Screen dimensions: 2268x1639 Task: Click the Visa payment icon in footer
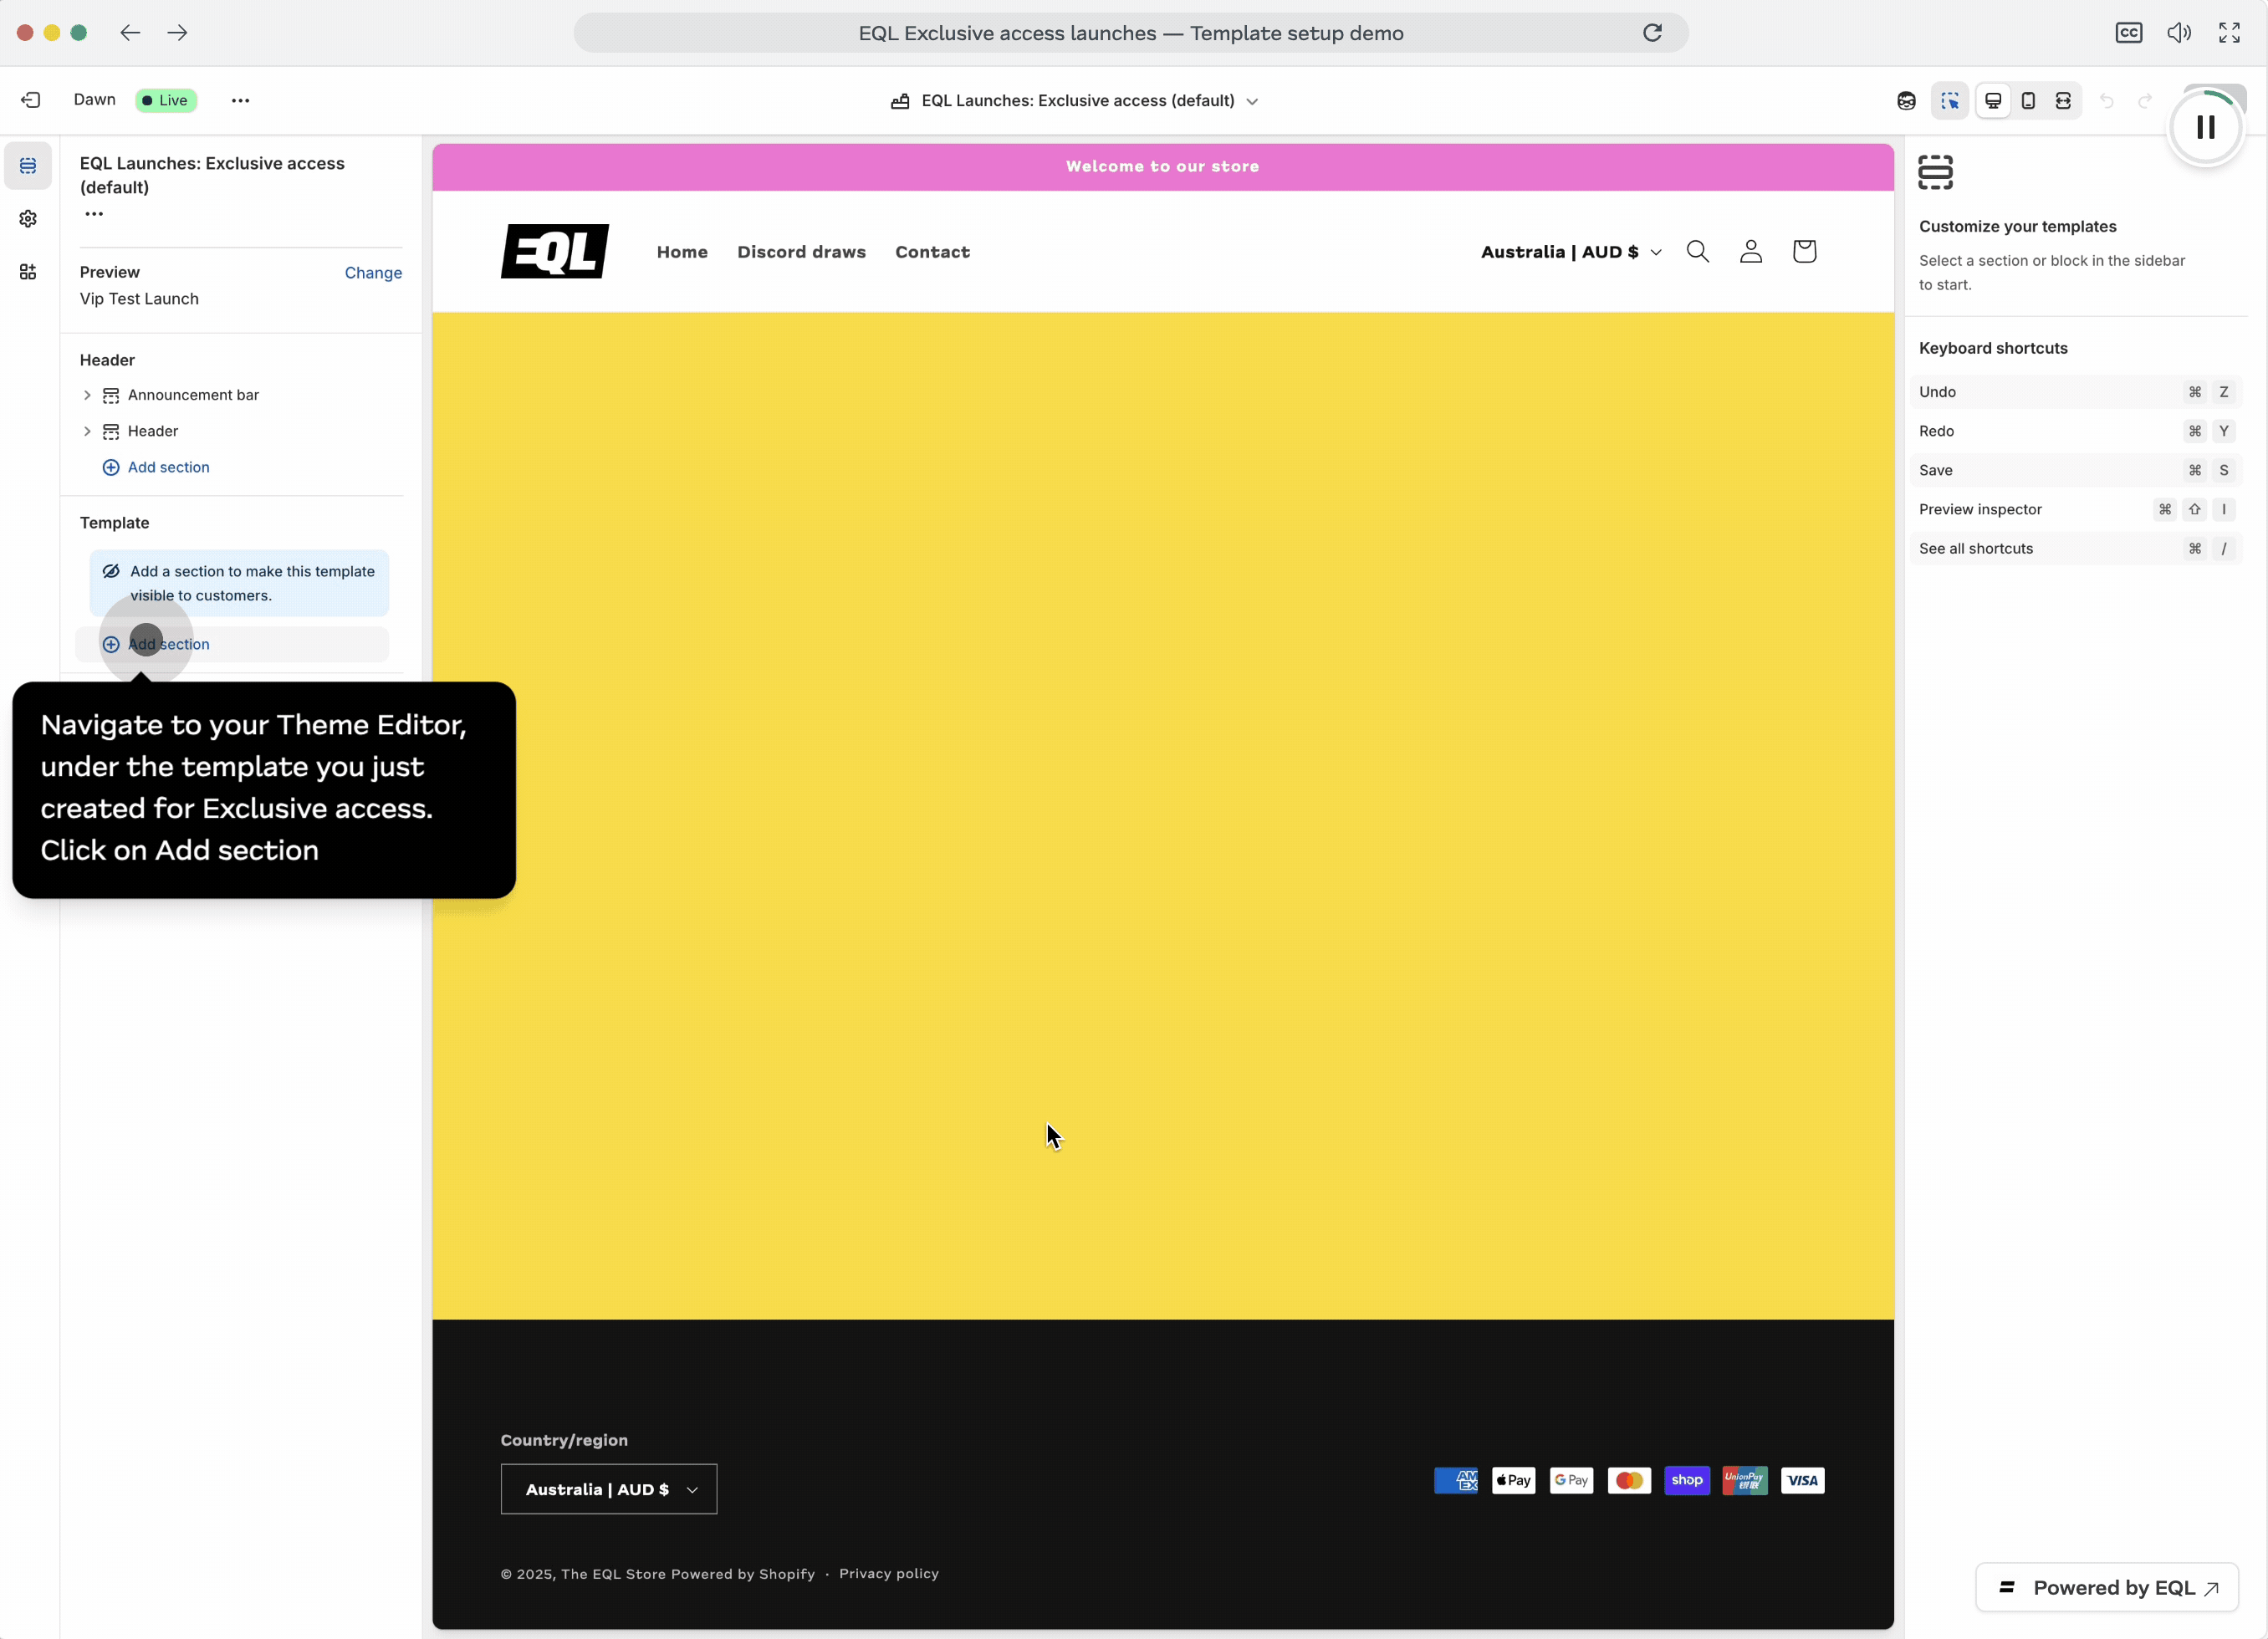(x=1802, y=1481)
